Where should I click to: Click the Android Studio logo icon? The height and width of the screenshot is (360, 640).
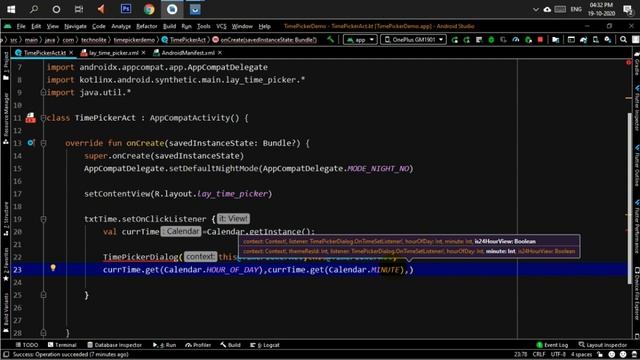[7, 26]
